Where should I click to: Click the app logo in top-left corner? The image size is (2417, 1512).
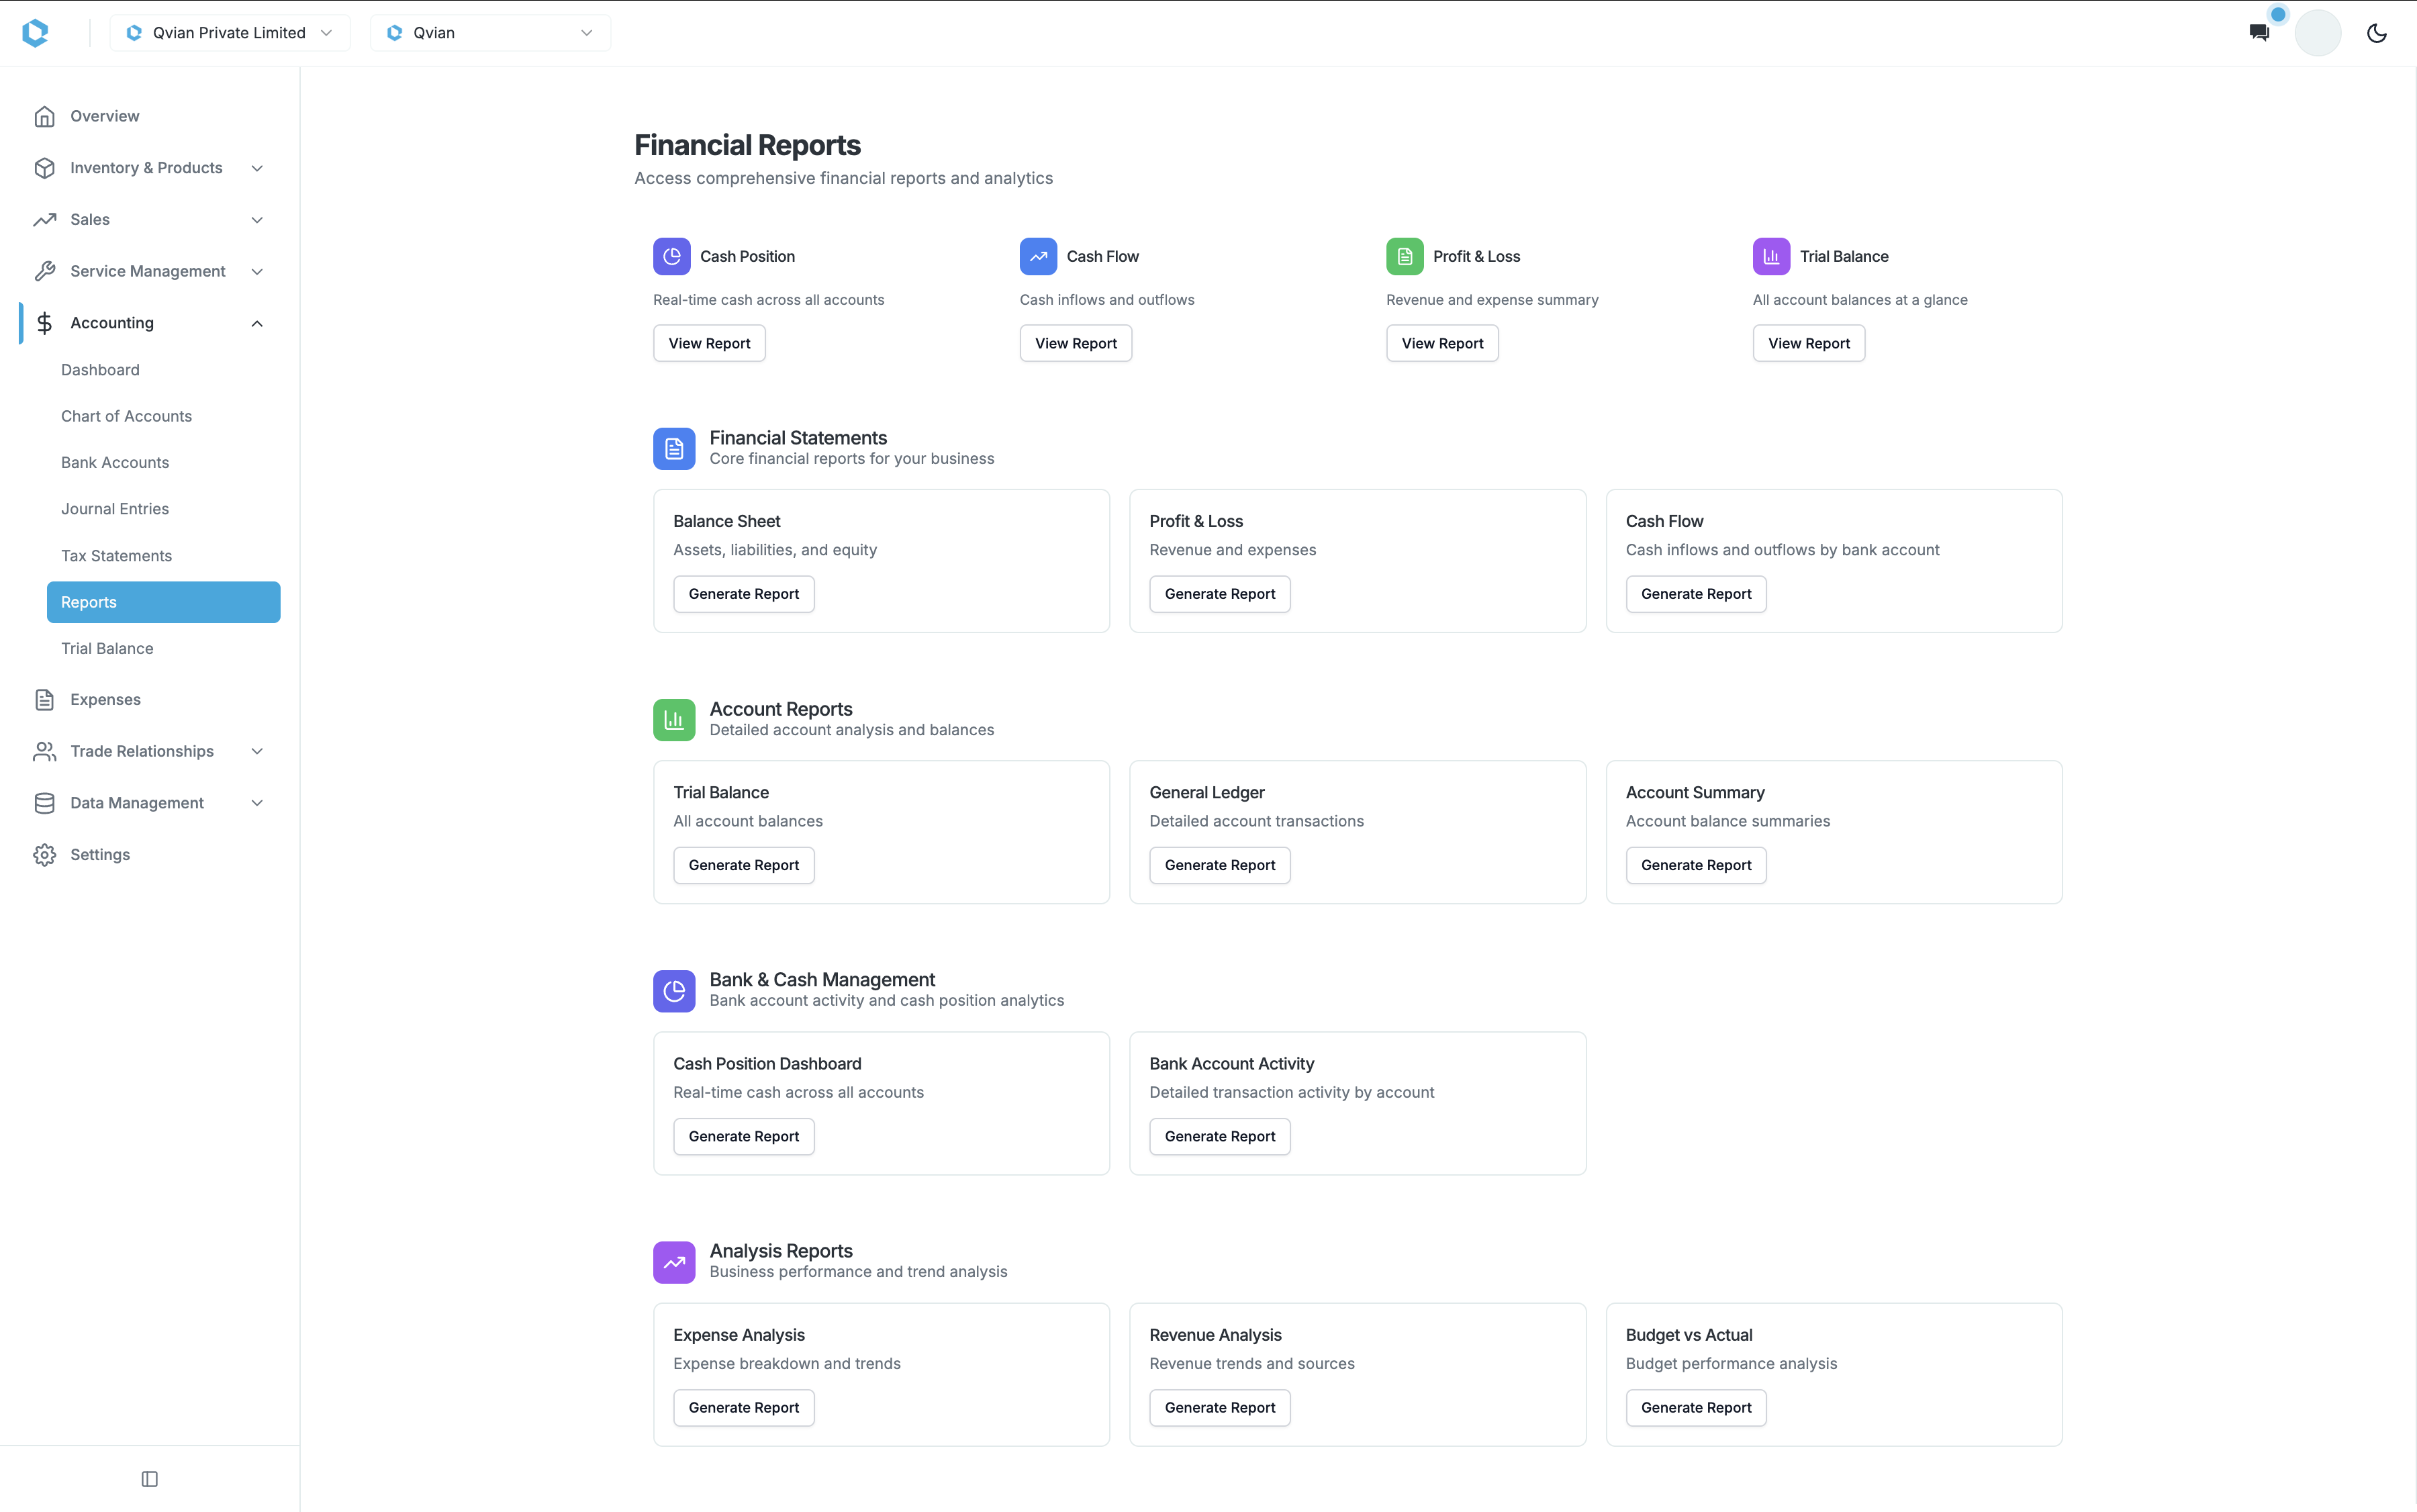(36, 32)
